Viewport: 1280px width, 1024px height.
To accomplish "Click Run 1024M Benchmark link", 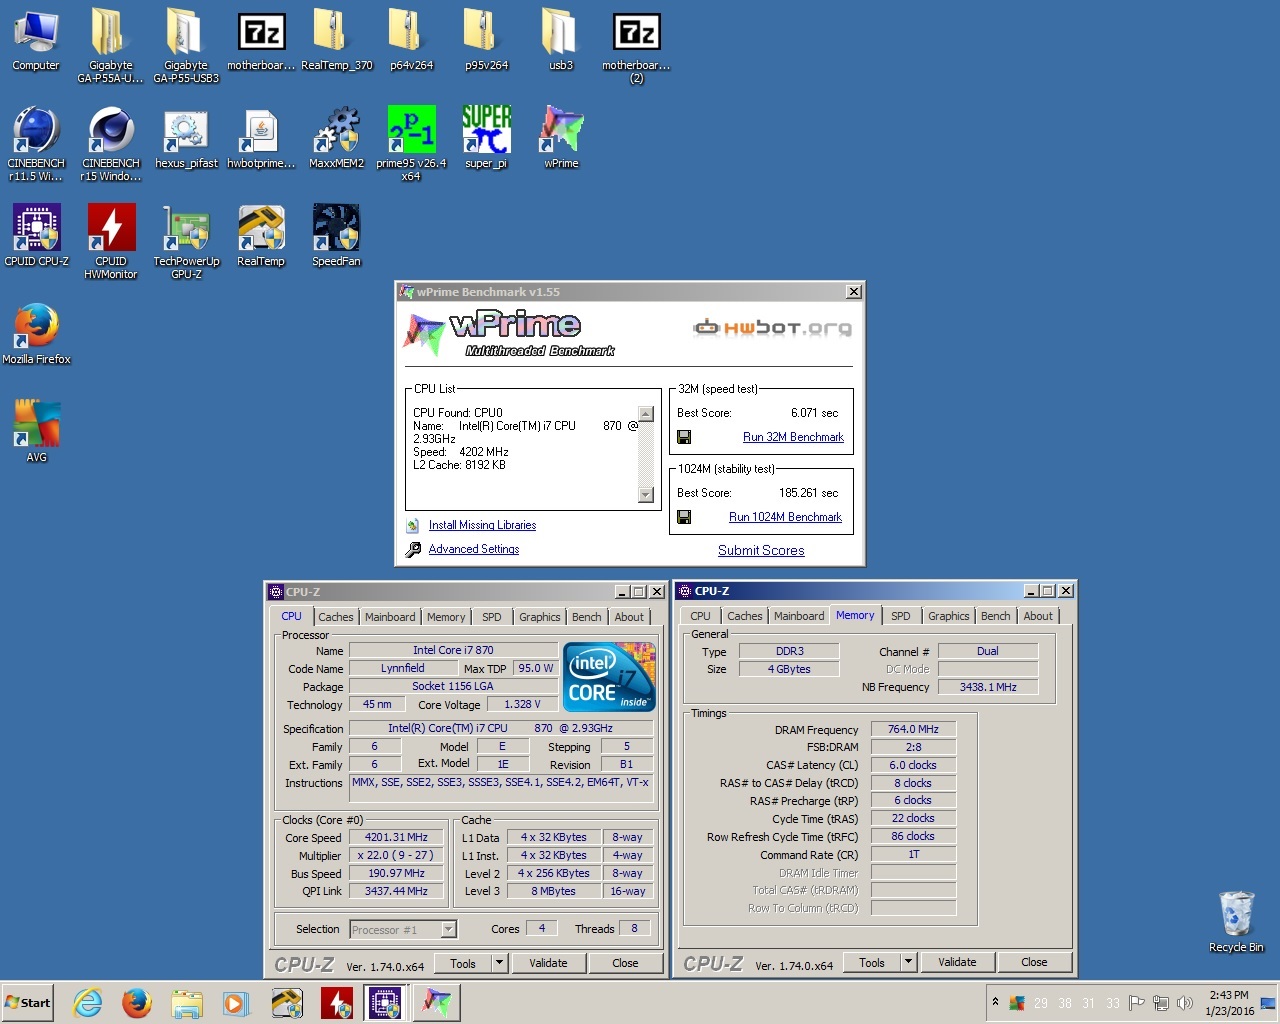I will (785, 517).
